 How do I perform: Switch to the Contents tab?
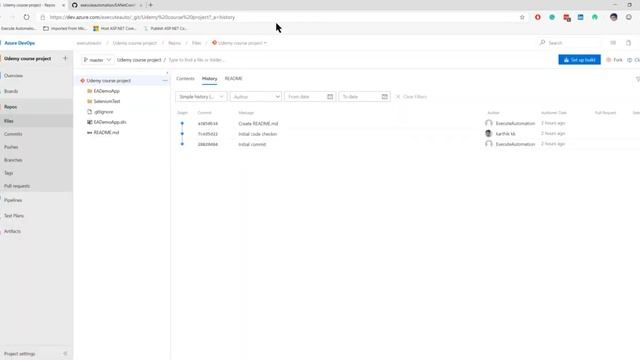(x=185, y=78)
